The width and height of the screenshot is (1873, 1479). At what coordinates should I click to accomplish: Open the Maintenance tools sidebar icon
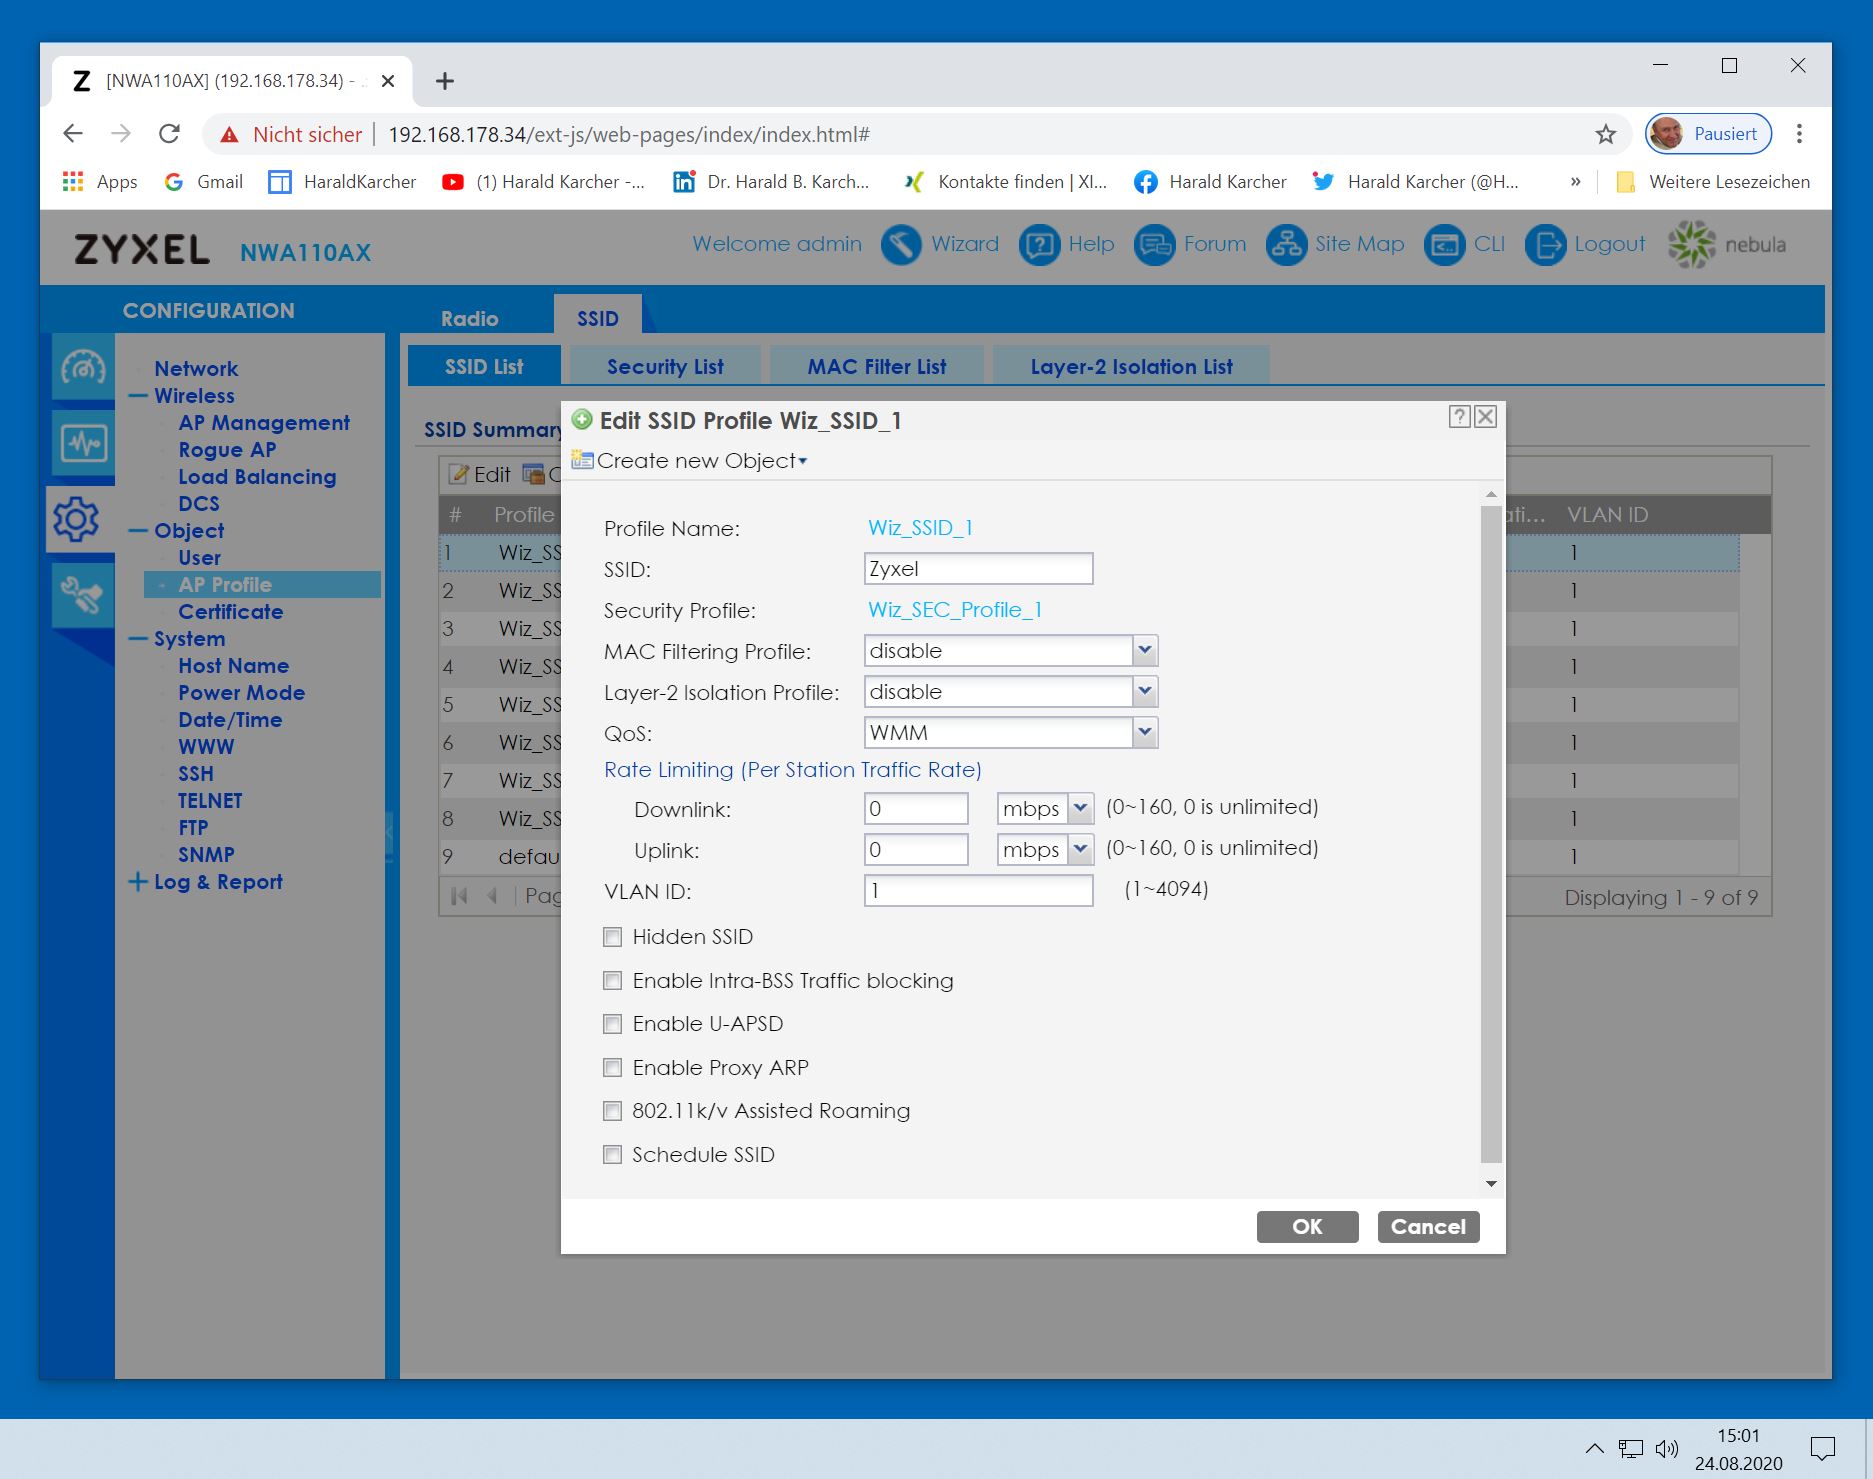pos(82,595)
